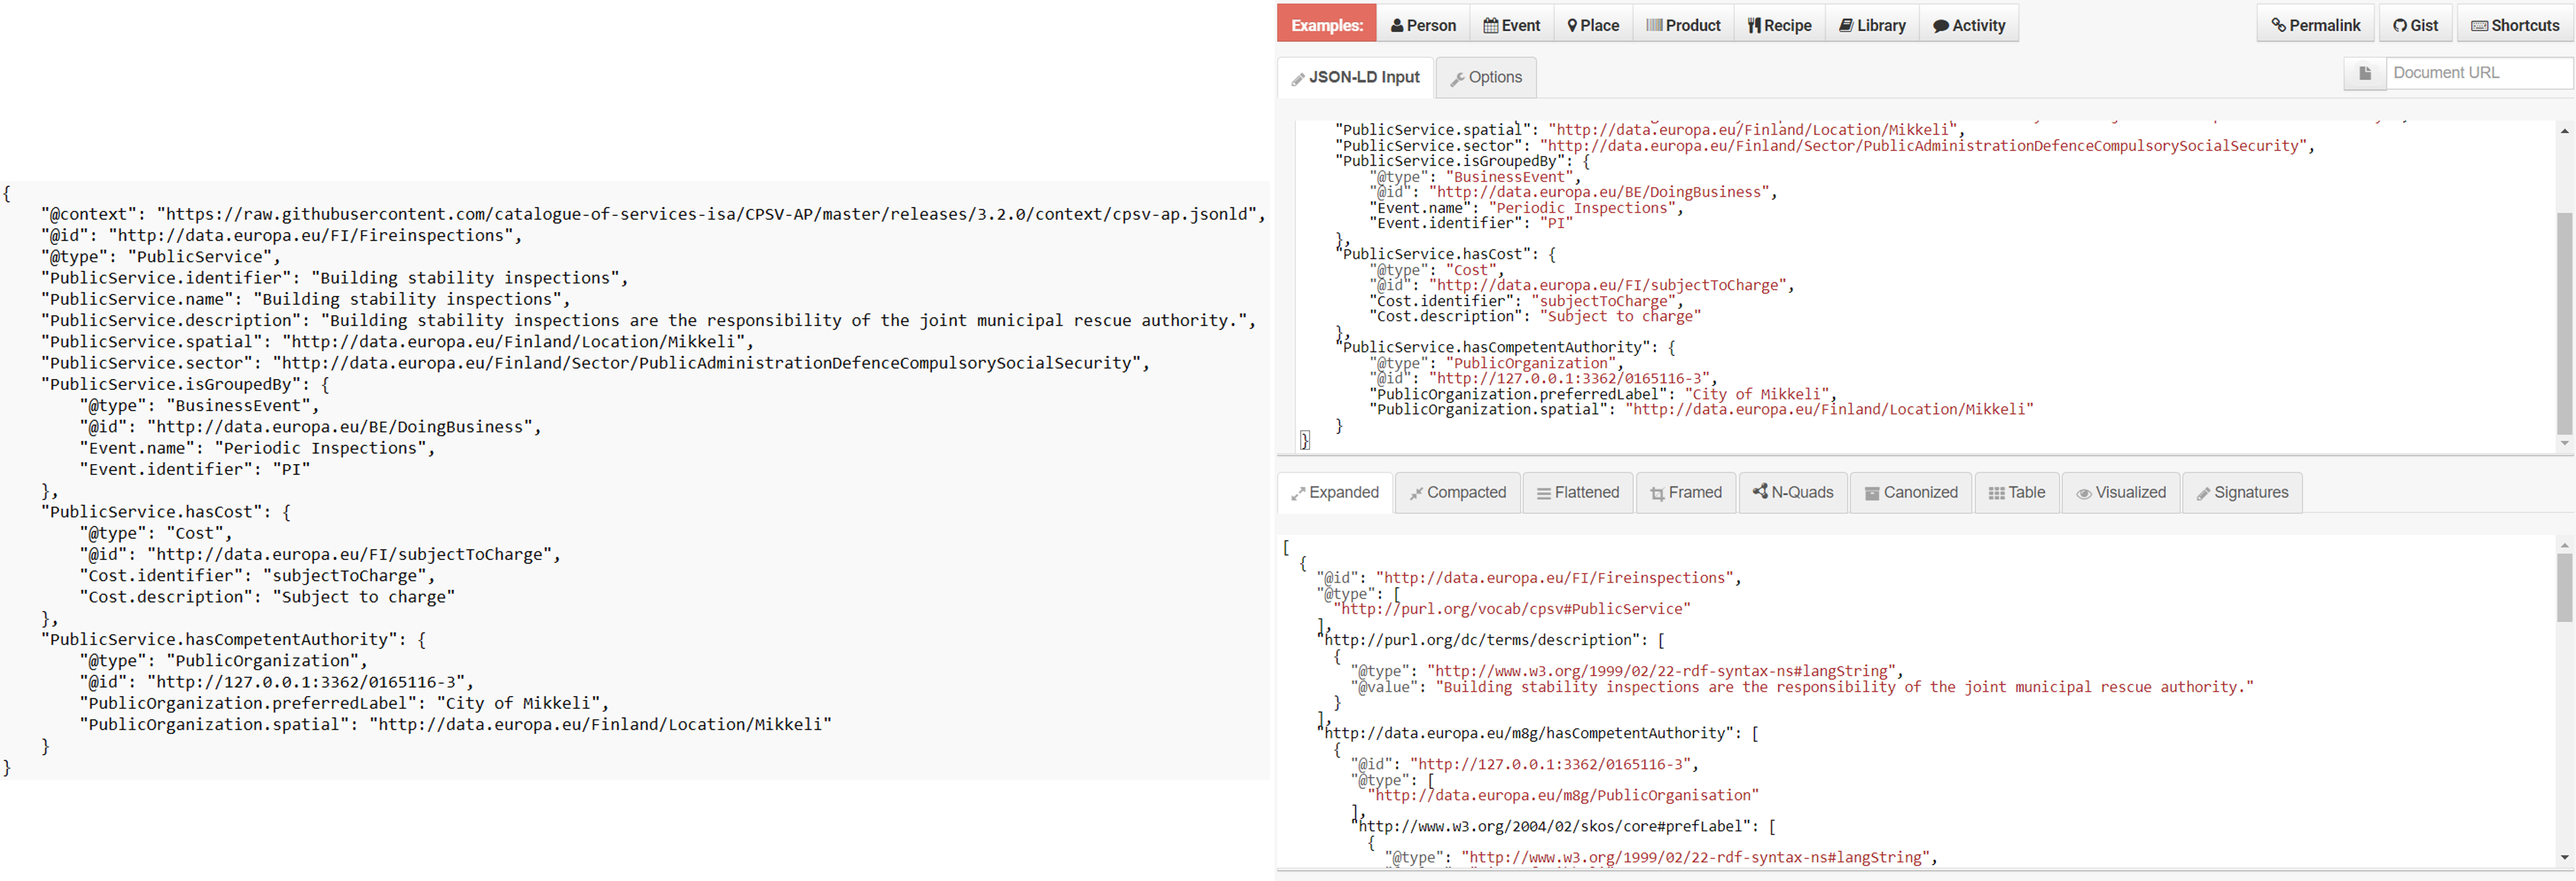Image resolution: width=2576 pixels, height=881 pixels.
Task: Click "City of Mikkeli" value in the input editor
Action: 1756,394
